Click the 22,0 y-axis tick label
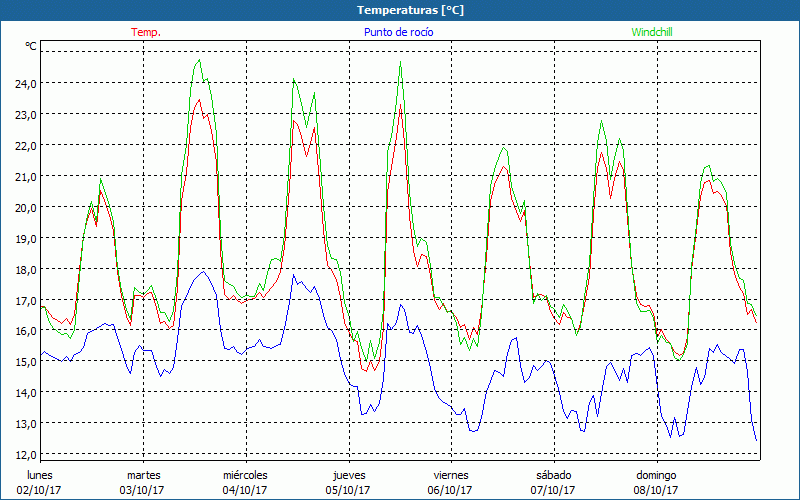Viewport: 800px width, 500px height. point(22,145)
